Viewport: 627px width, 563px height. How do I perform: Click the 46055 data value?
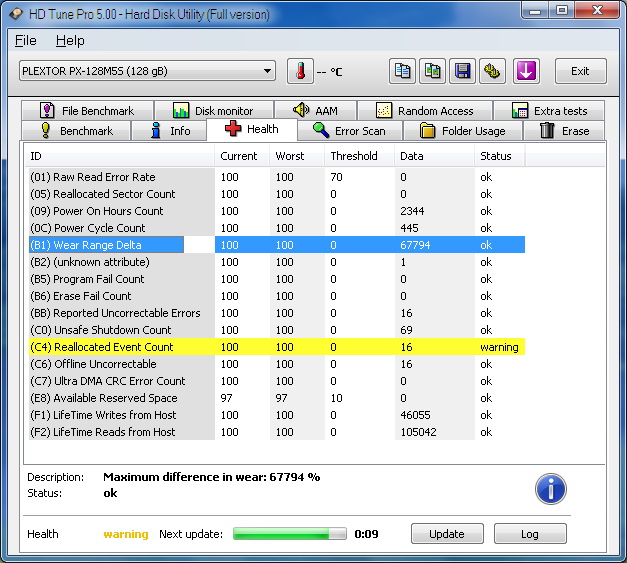point(415,415)
